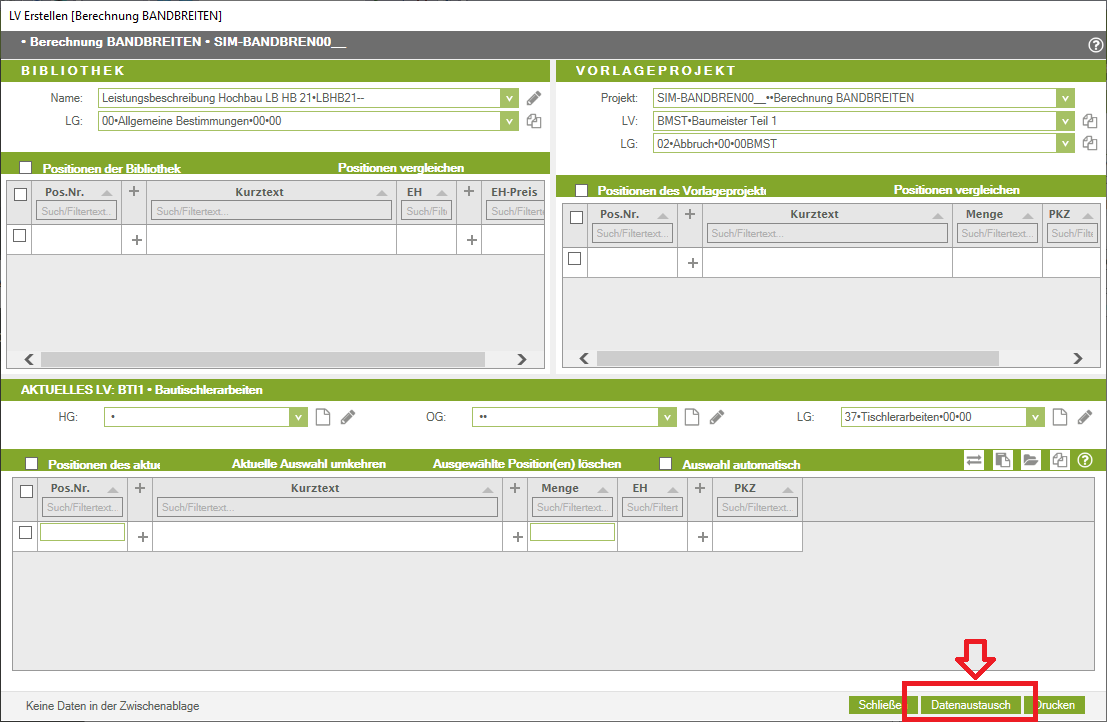This screenshot has height=722, width=1107.
Task: Select 'Ausgewählte Position(en) löschen'
Action: point(526,464)
